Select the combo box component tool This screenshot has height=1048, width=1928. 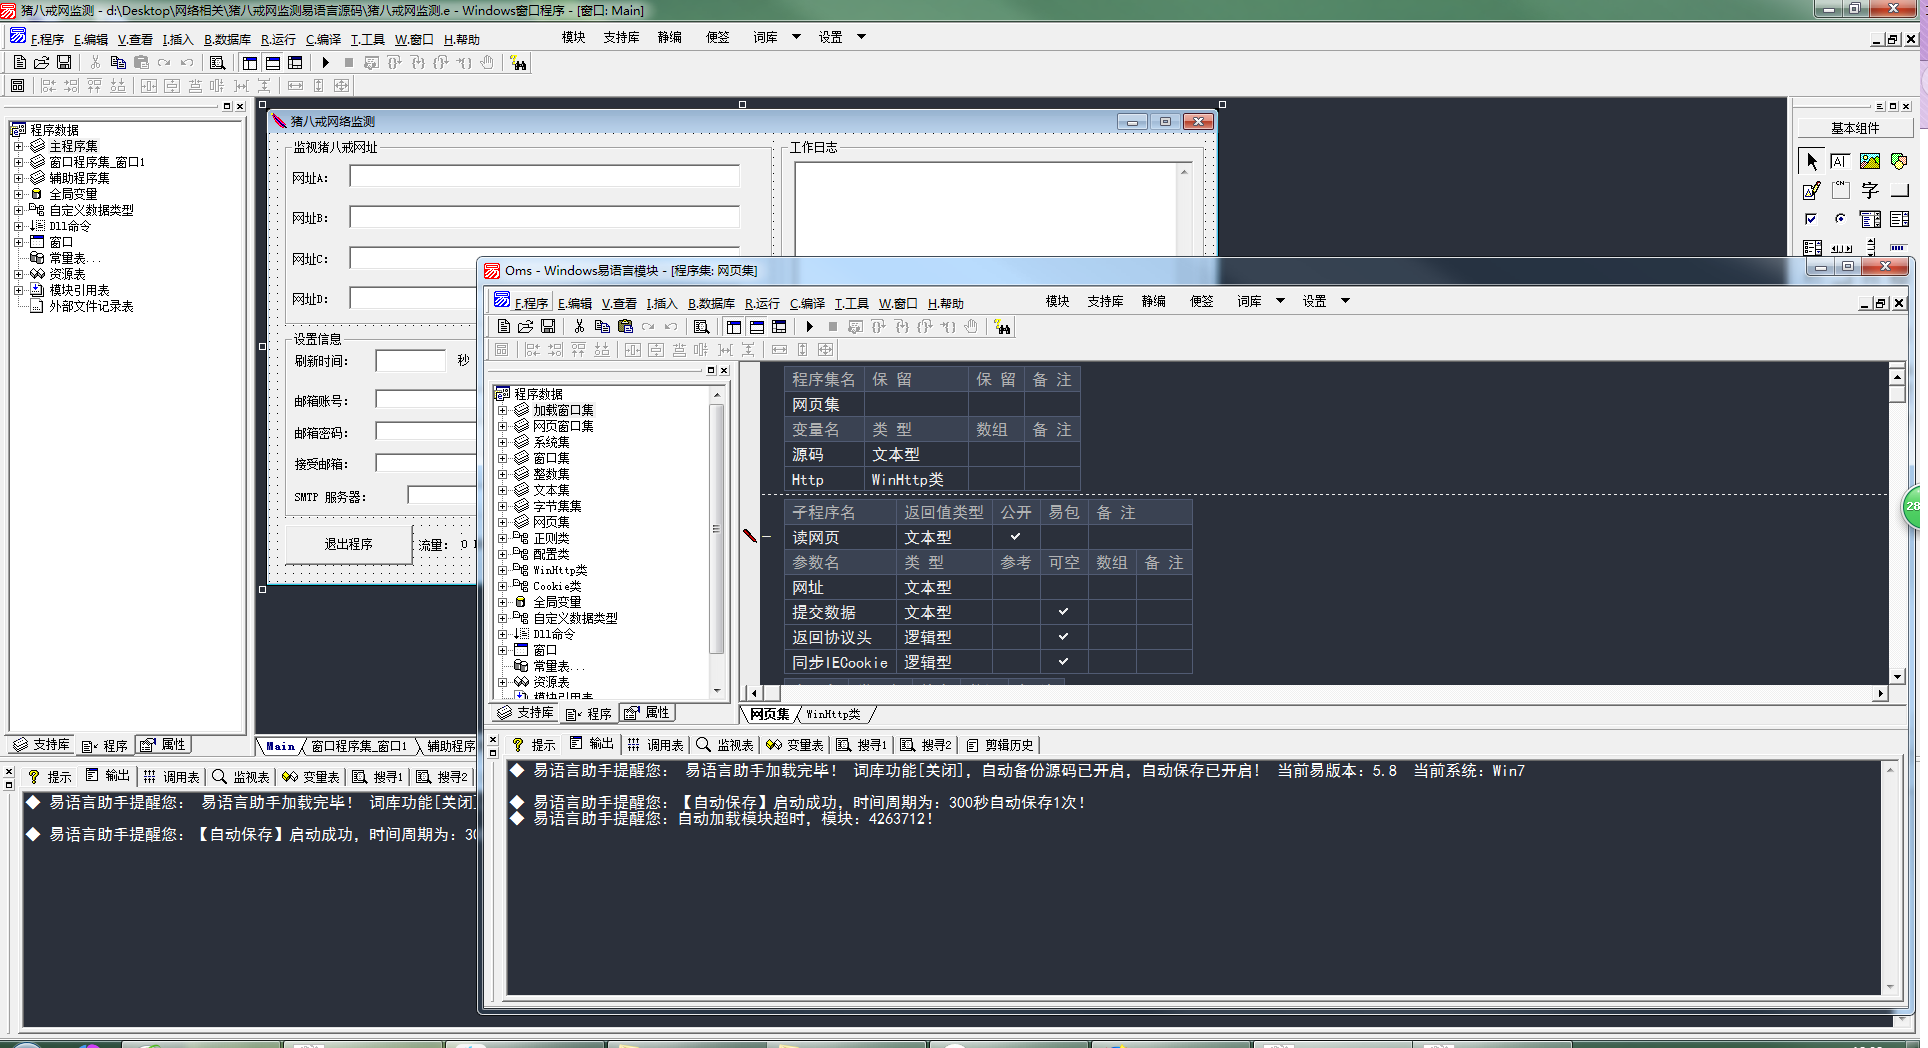[x=1870, y=219]
